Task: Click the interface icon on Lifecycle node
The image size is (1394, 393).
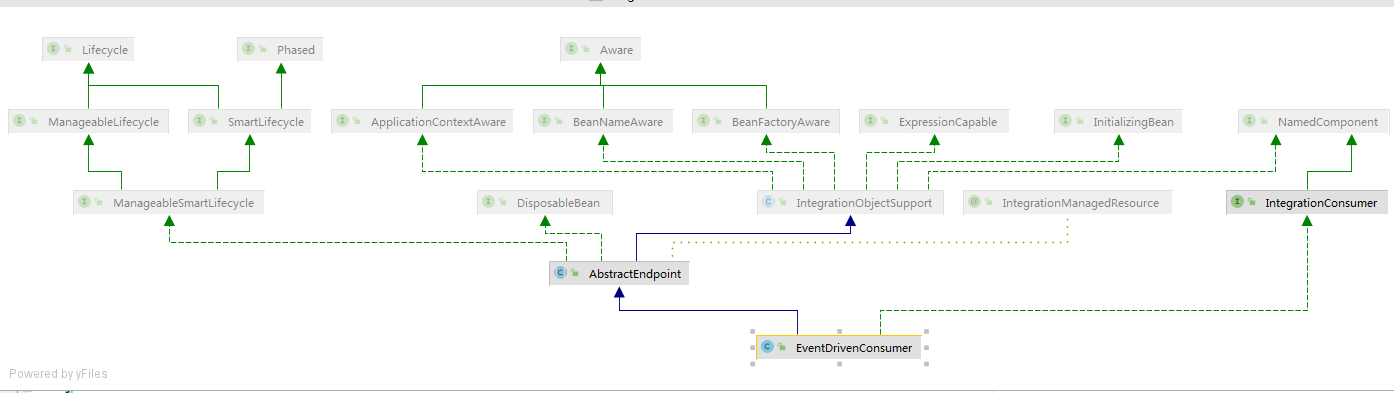Action: [x=53, y=49]
